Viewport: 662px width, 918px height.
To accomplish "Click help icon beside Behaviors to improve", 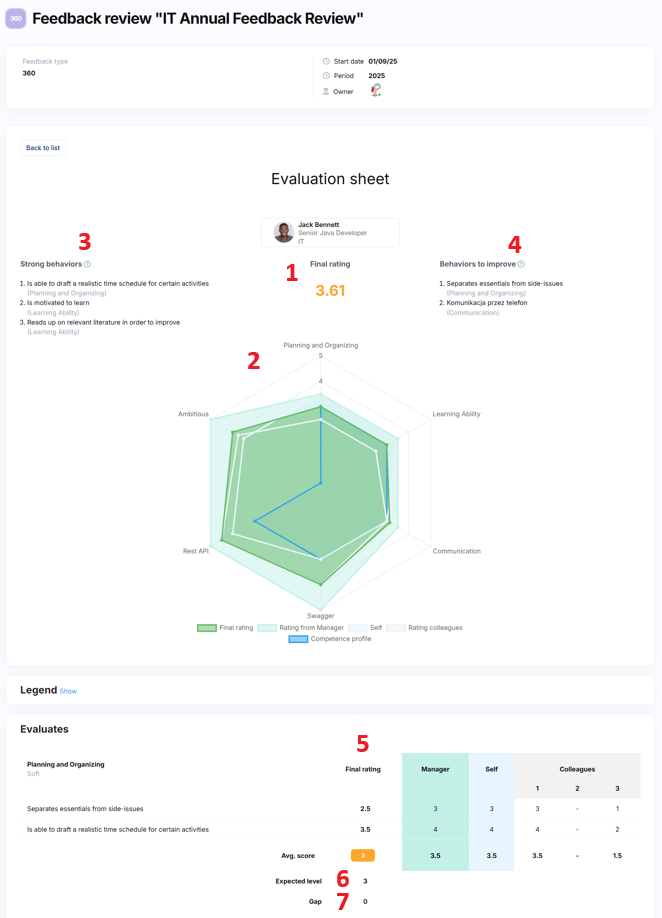I will click(521, 264).
